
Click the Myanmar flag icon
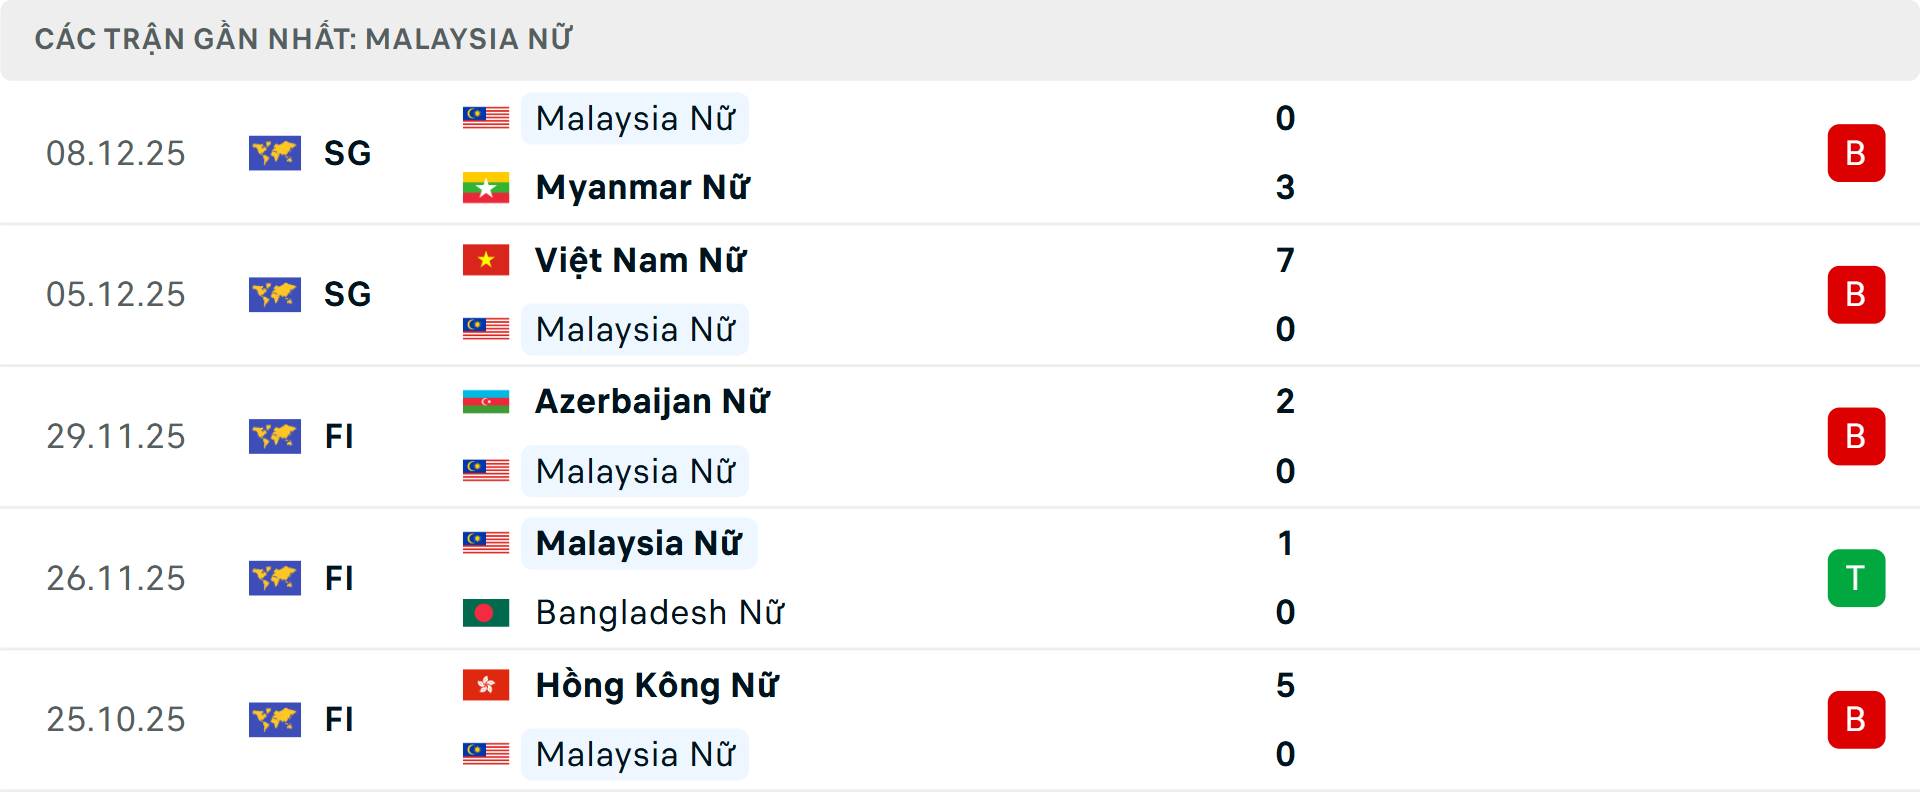coord(486,187)
